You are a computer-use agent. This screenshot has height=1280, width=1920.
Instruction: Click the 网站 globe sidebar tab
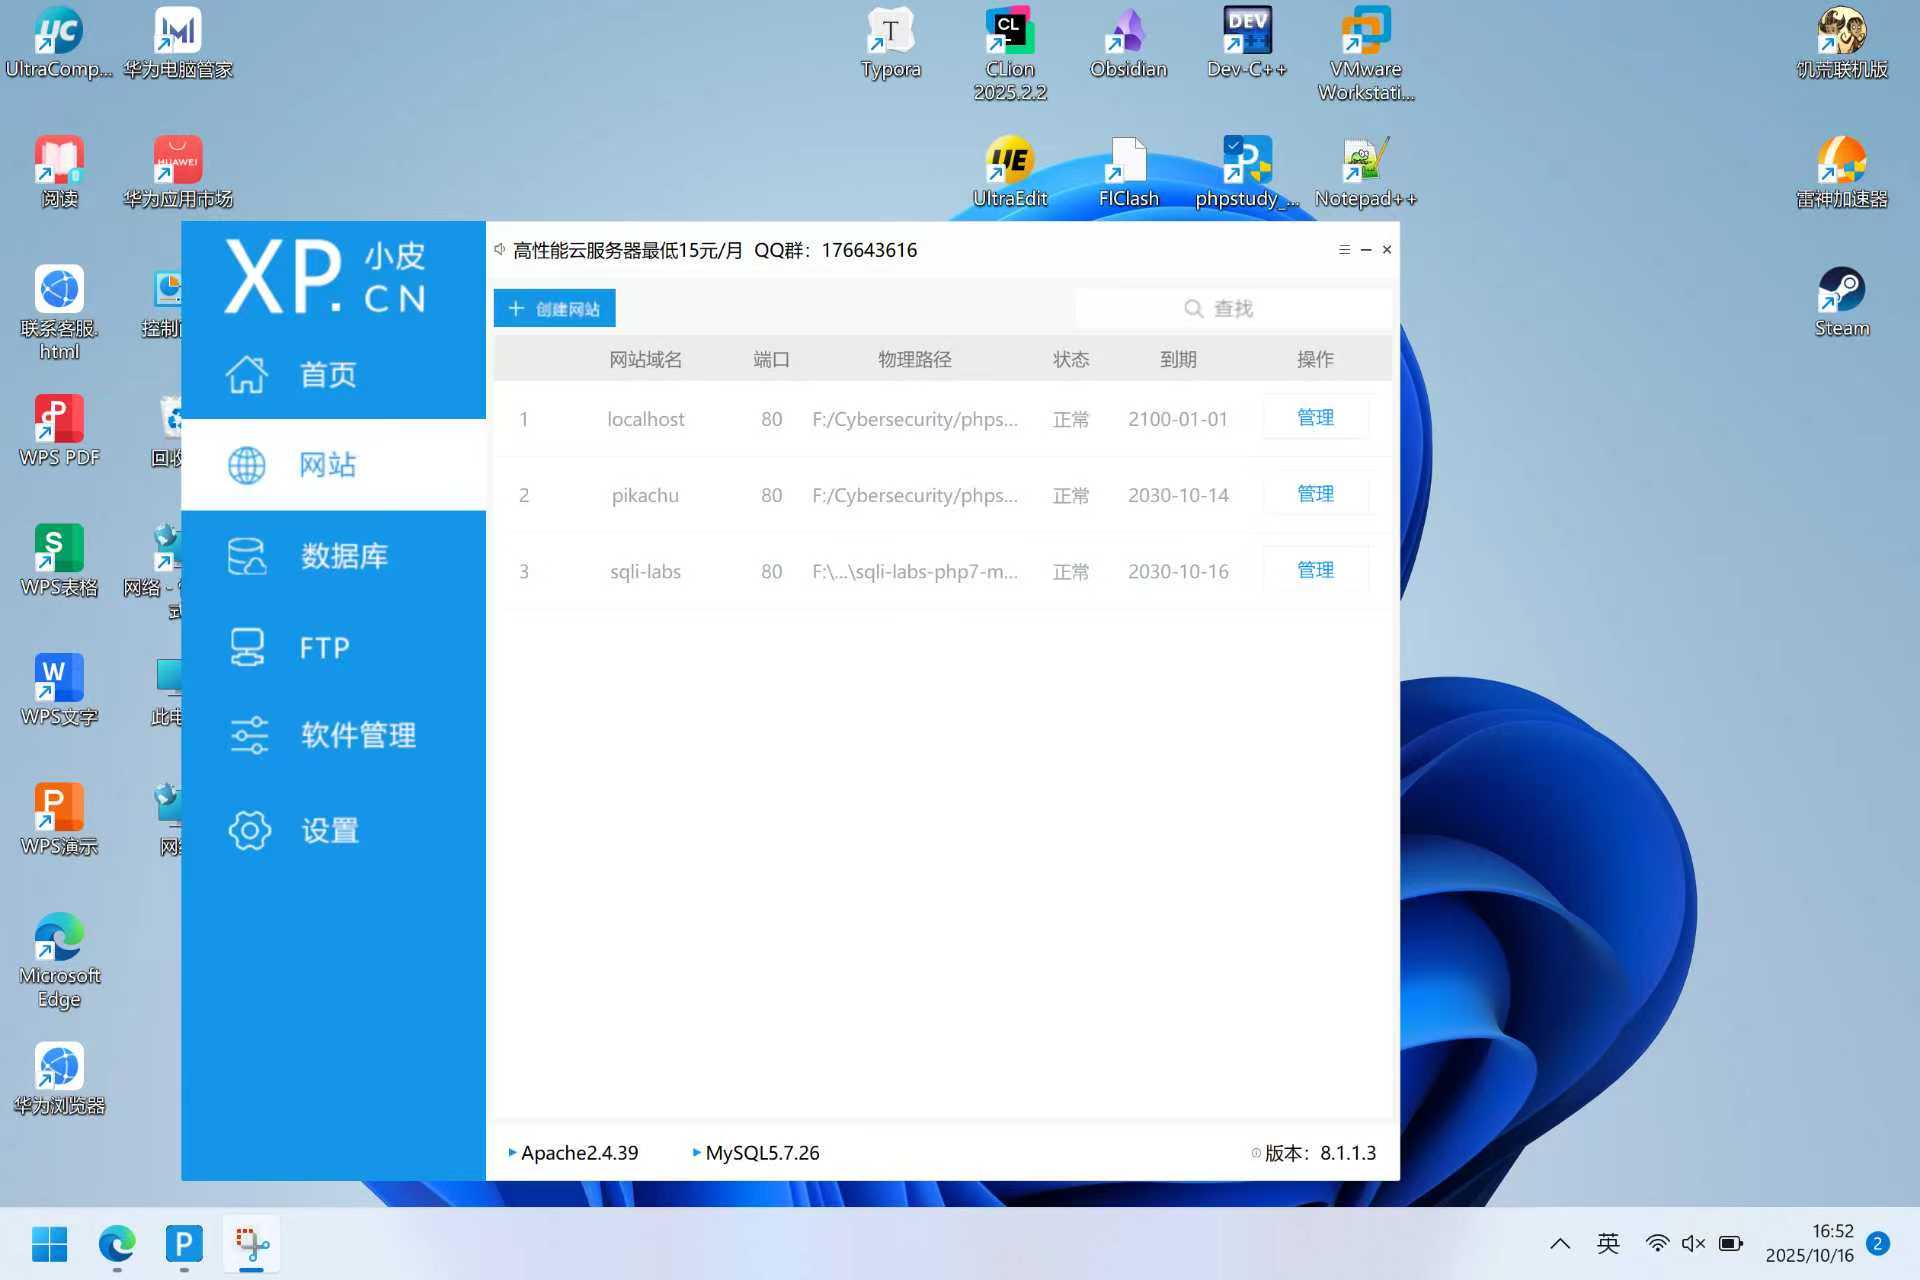[x=327, y=465]
